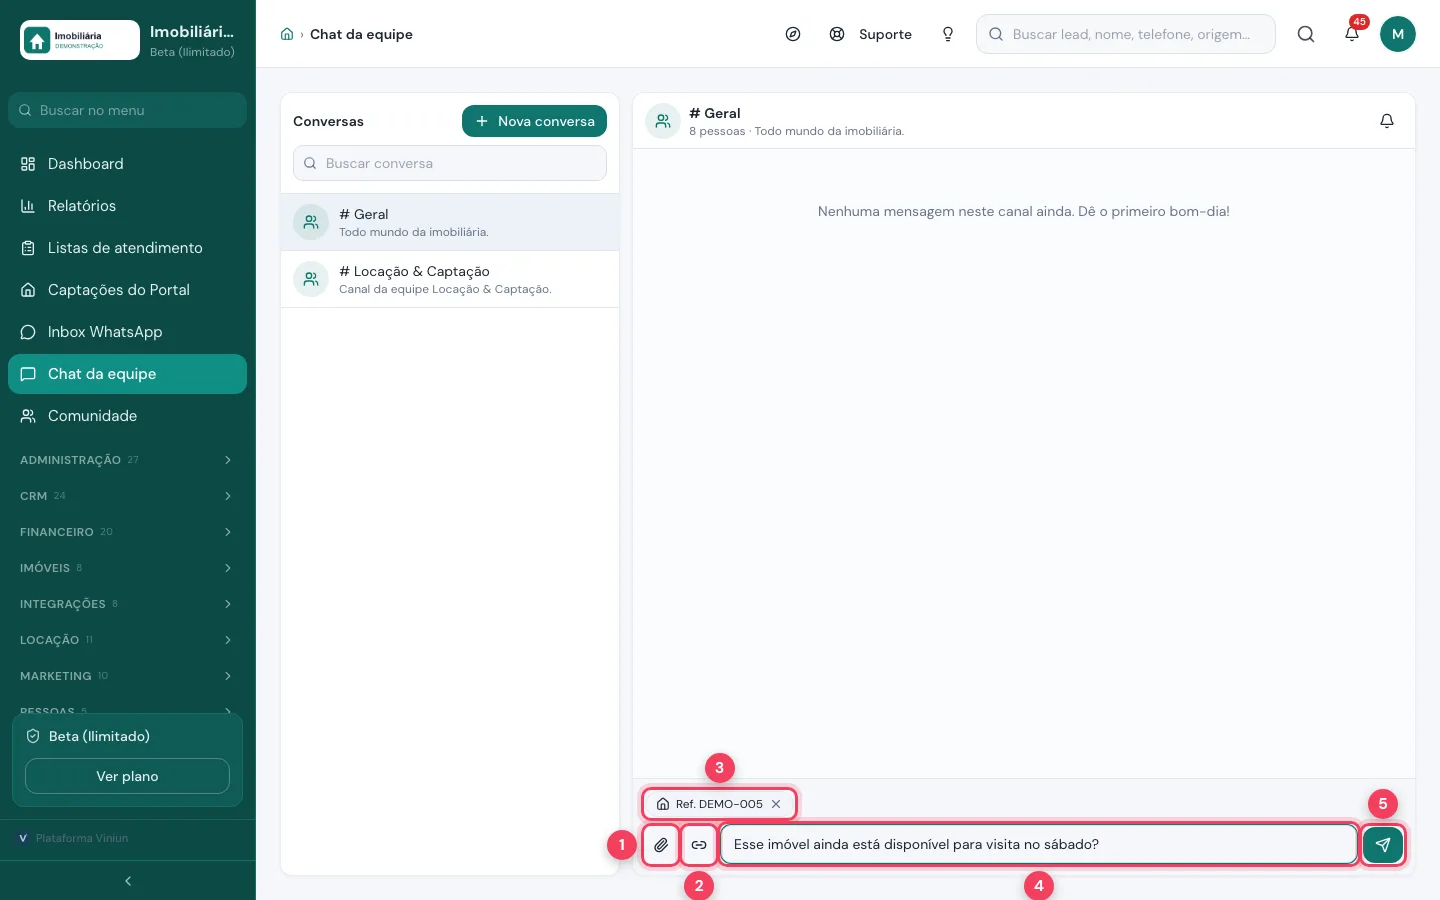Open the # Locação & Captação conversation
The width and height of the screenshot is (1440, 900).
point(450,279)
